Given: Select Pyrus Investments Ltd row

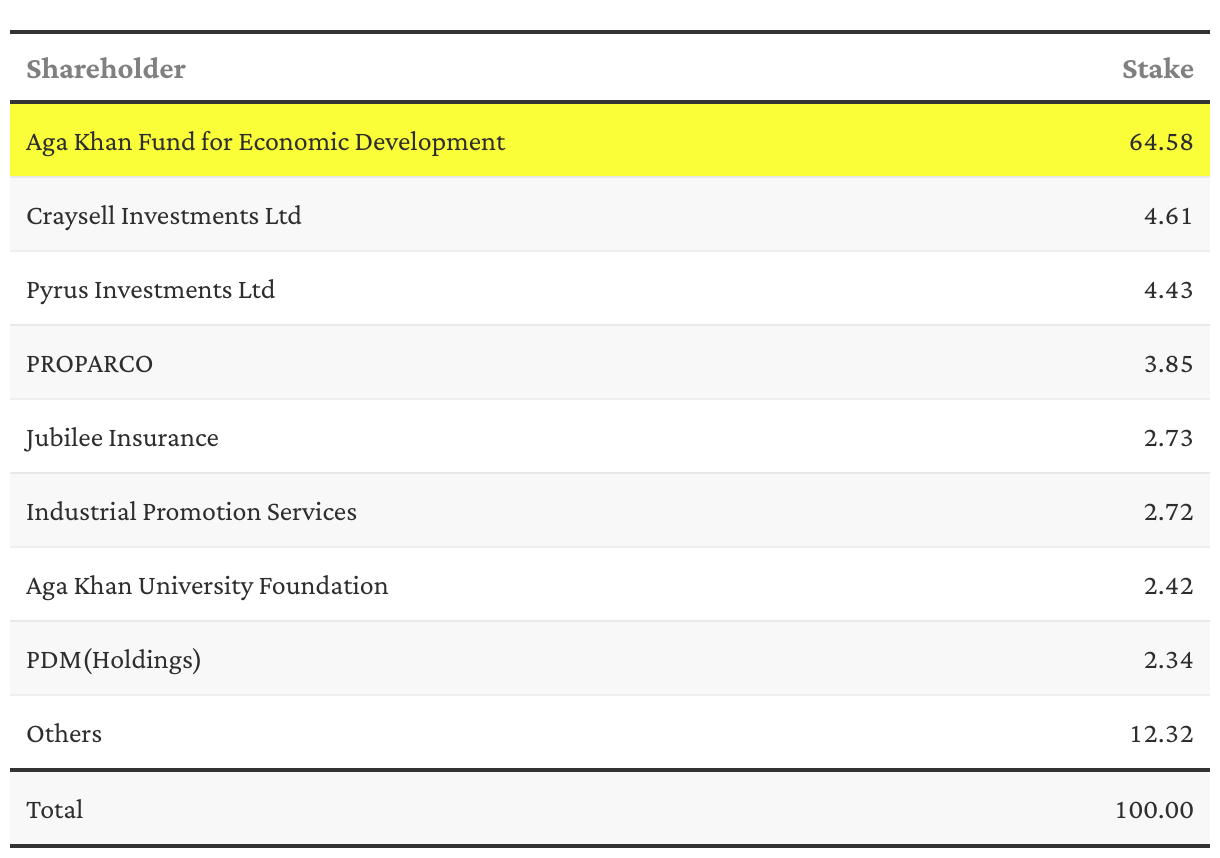Looking at the screenshot, I should pos(610,289).
